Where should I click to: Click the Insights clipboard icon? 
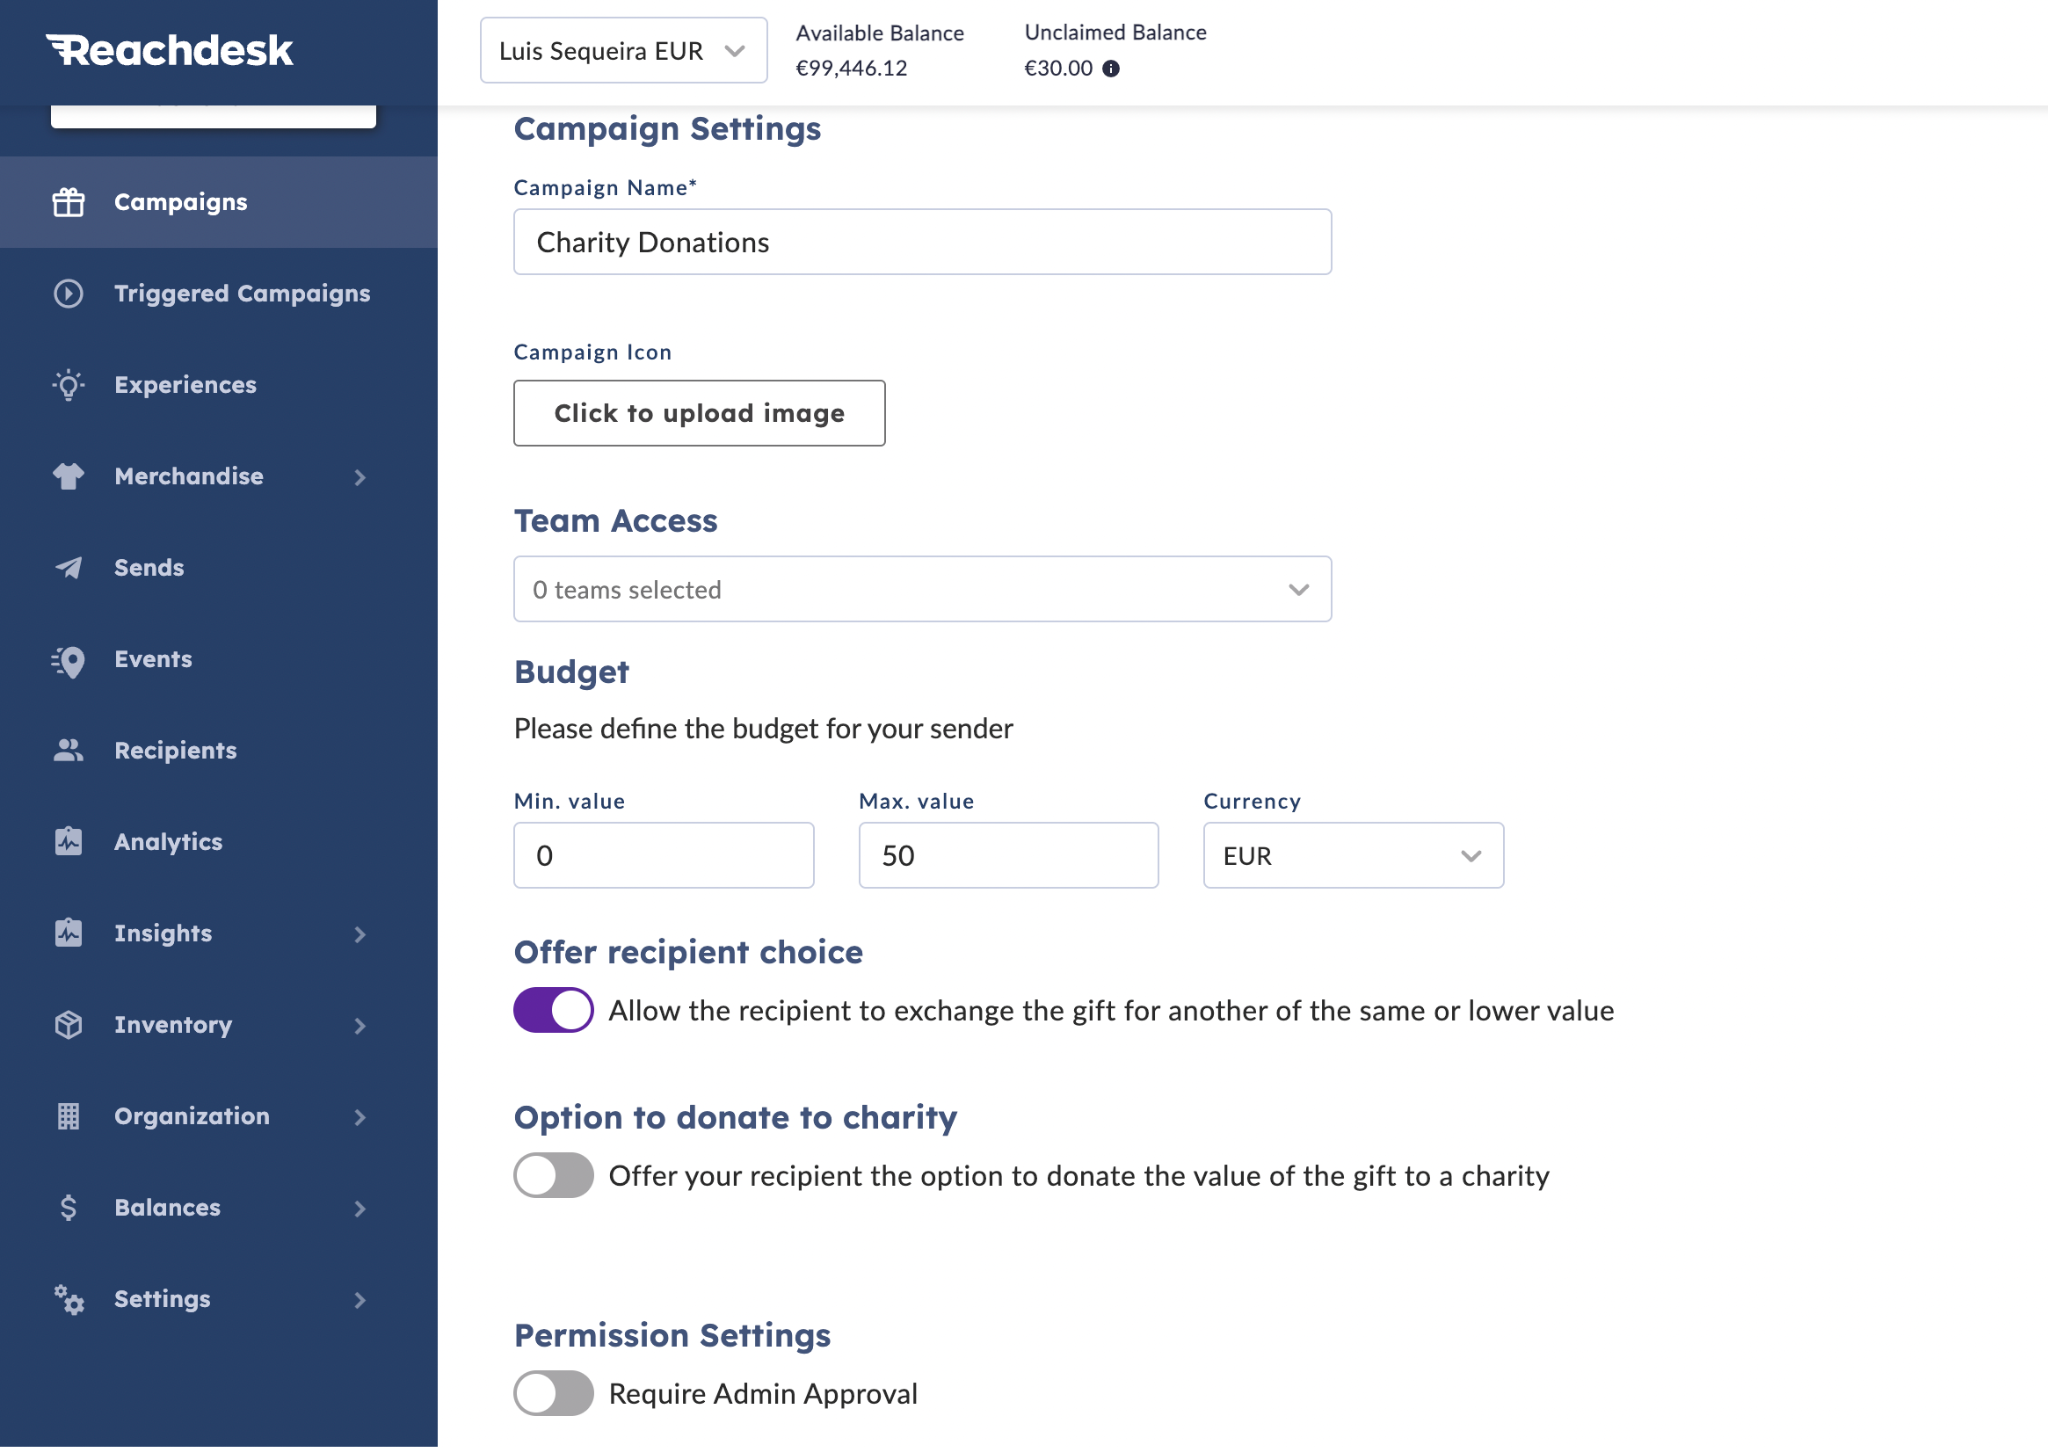[x=68, y=932]
